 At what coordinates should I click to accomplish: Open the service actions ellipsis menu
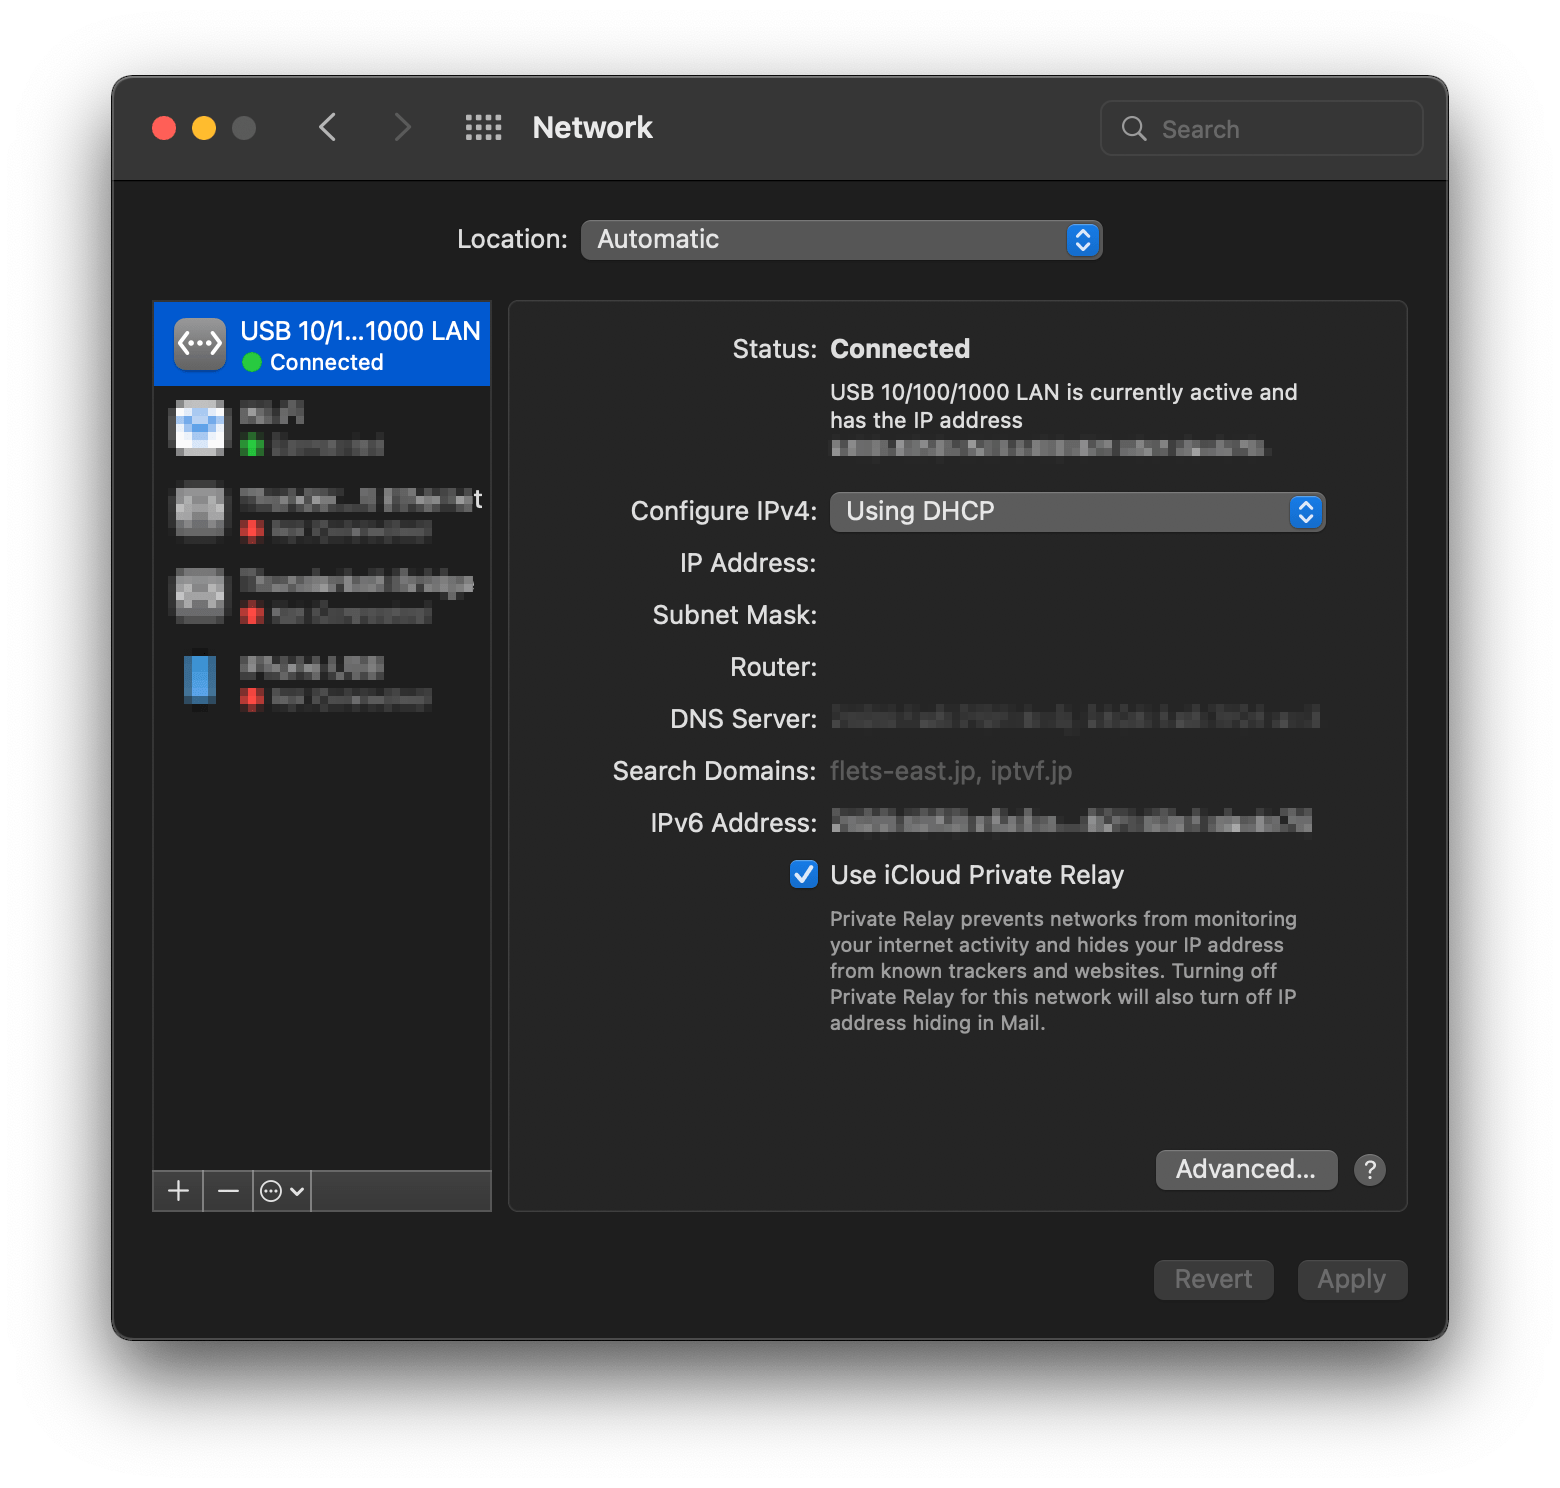tap(282, 1191)
